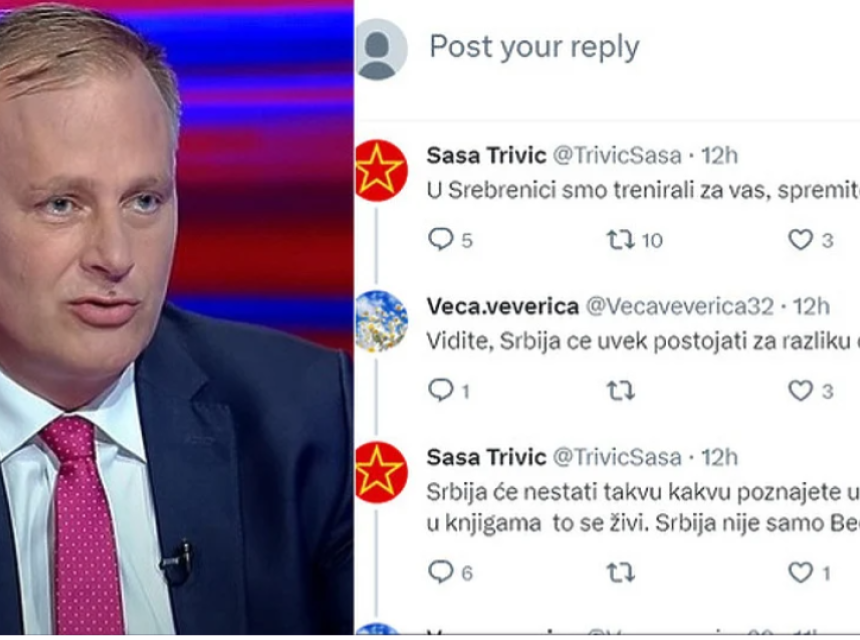This screenshot has height=640, width=860.
Task: Click the 'Vidite, Srbija ce uvek postojati' tweet text
Action: point(643,342)
